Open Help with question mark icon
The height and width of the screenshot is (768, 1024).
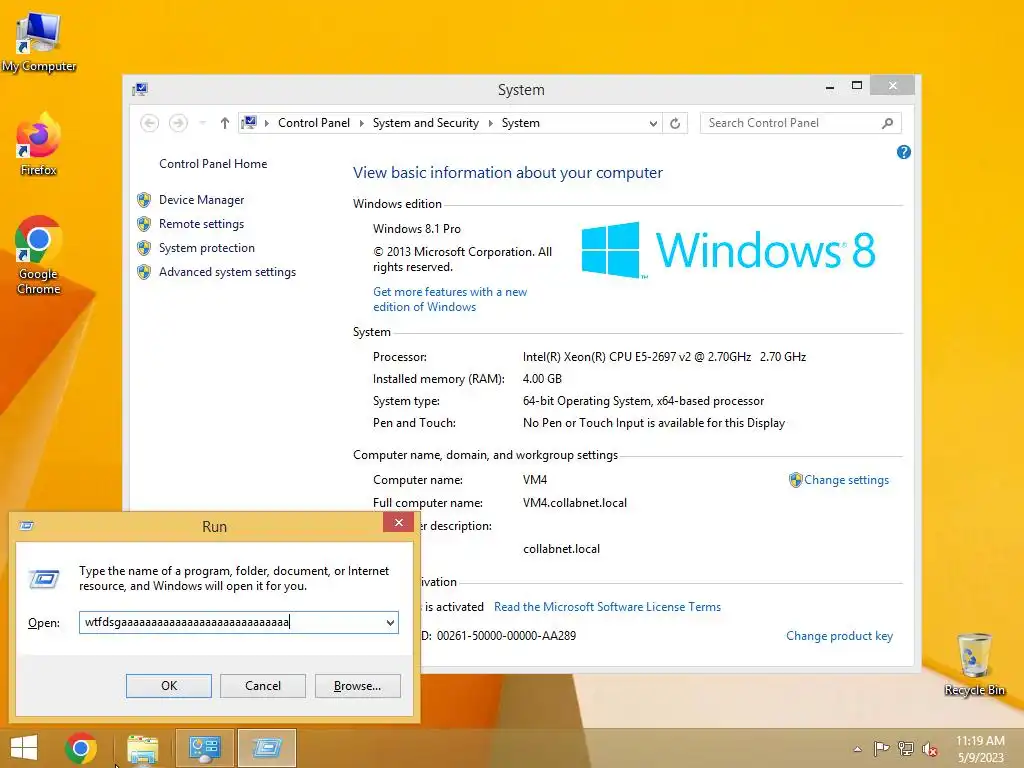[x=904, y=152]
